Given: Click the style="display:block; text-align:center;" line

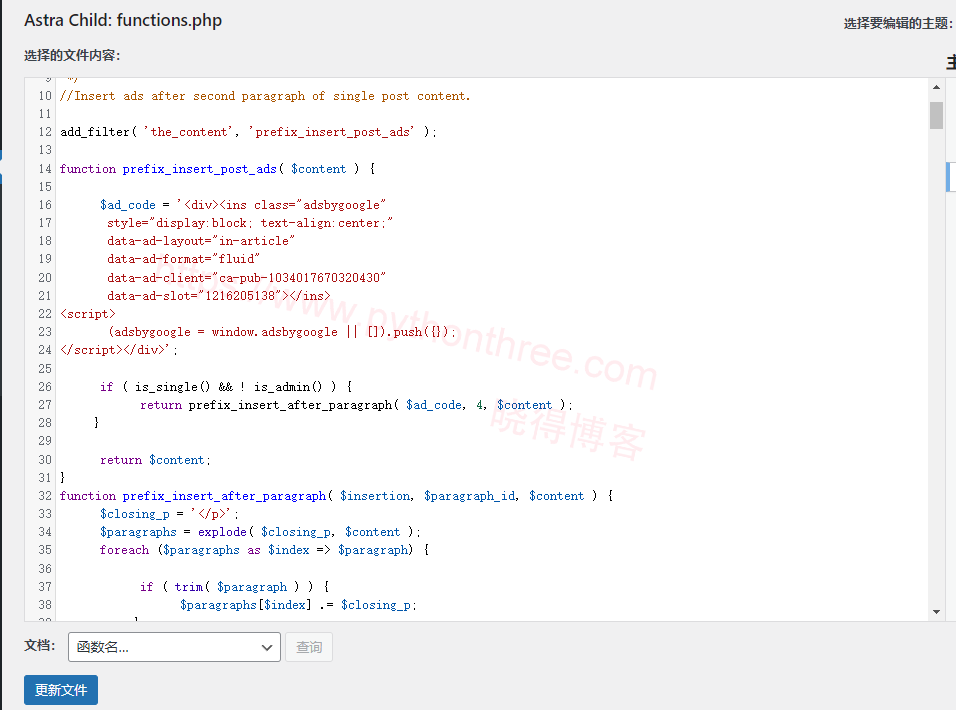Looking at the screenshot, I should point(250,223).
